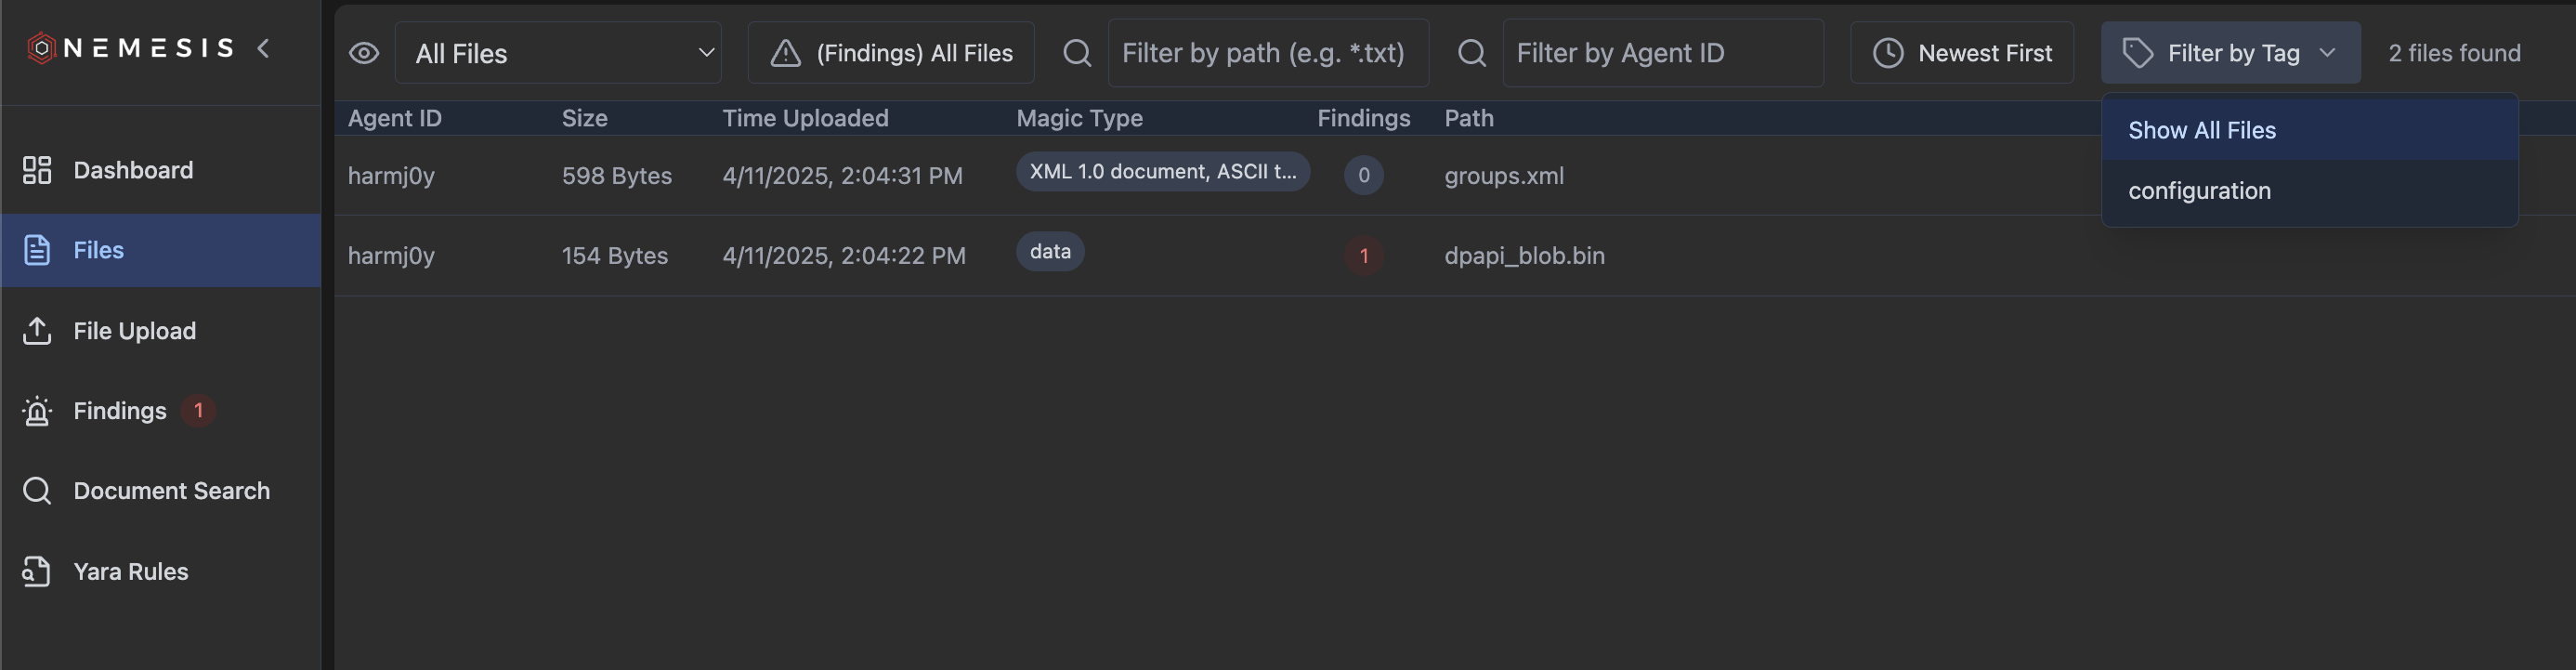
Task: Open File Upload via its upload icon
Action: tap(36, 330)
